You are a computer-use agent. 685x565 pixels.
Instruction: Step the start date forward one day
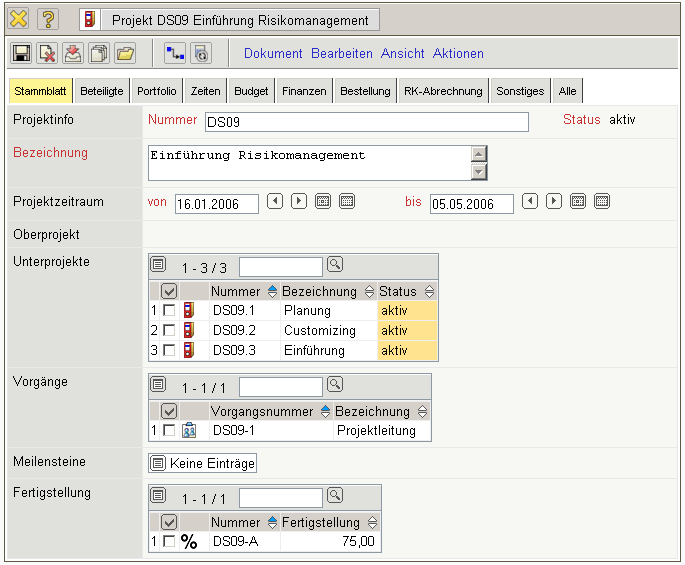pyautogui.click(x=299, y=202)
